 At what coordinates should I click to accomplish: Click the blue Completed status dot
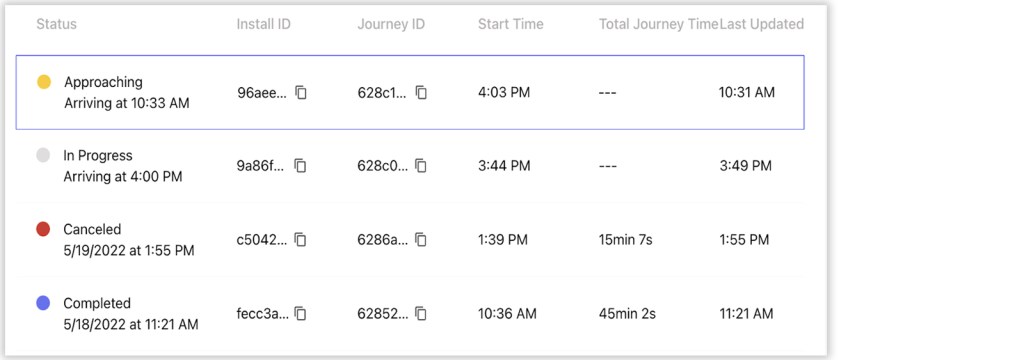43,303
